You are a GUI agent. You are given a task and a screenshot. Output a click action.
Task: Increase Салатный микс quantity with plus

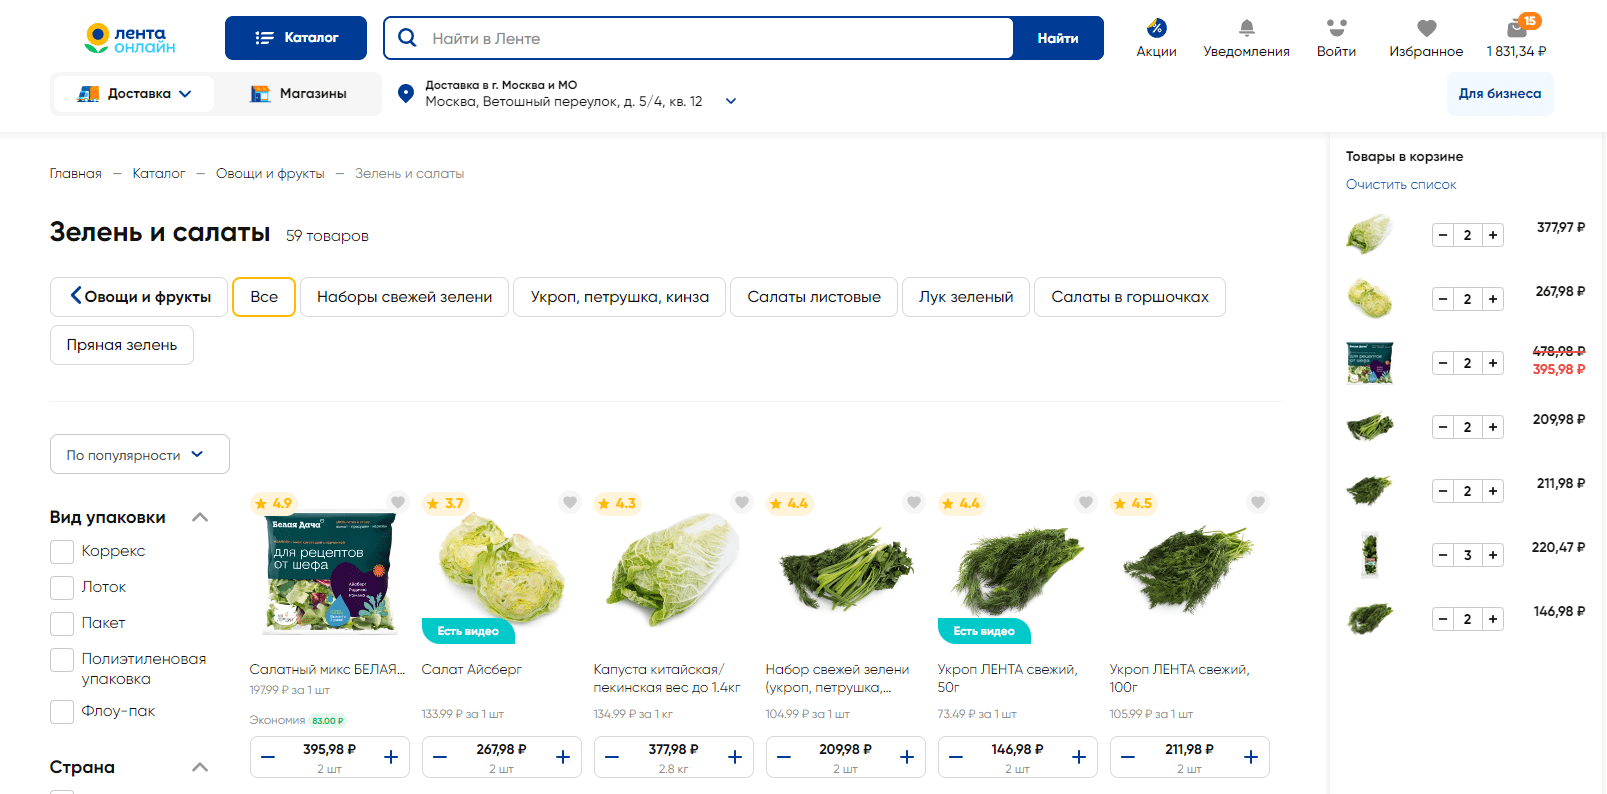point(391,757)
